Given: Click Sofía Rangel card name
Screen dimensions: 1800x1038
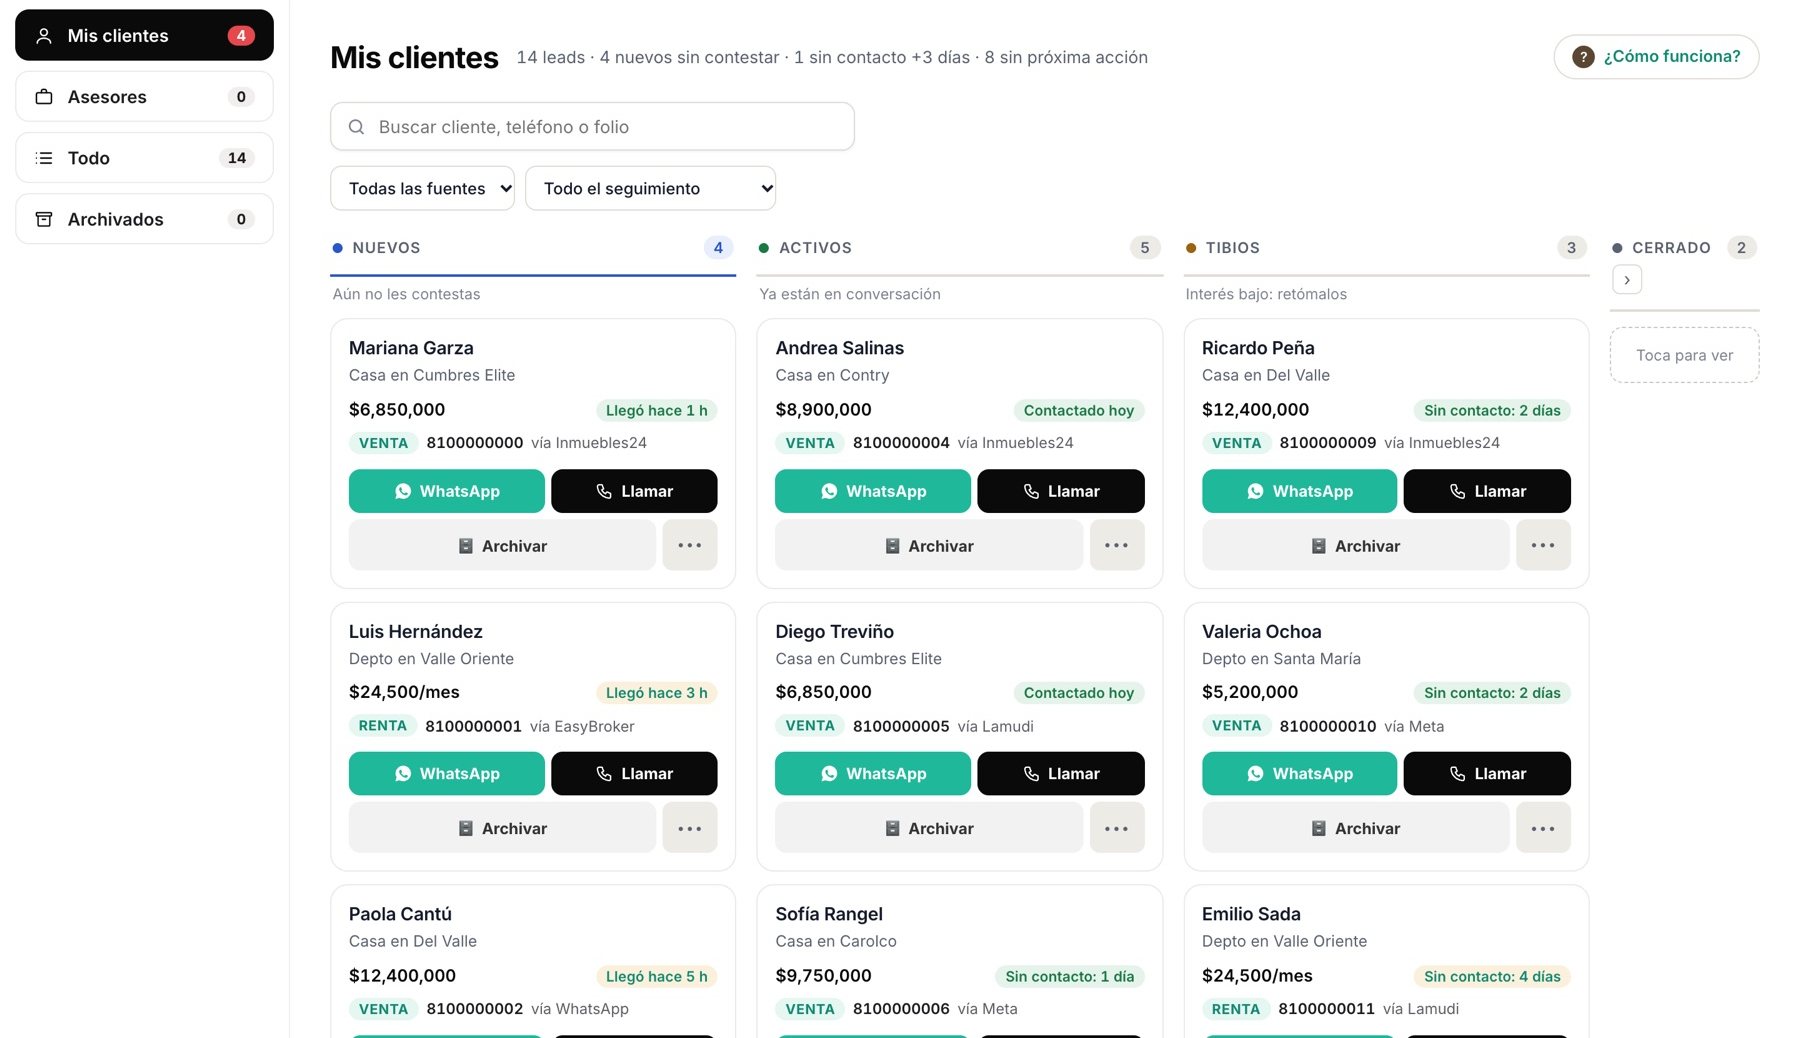Looking at the screenshot, I should coord(829,914).
